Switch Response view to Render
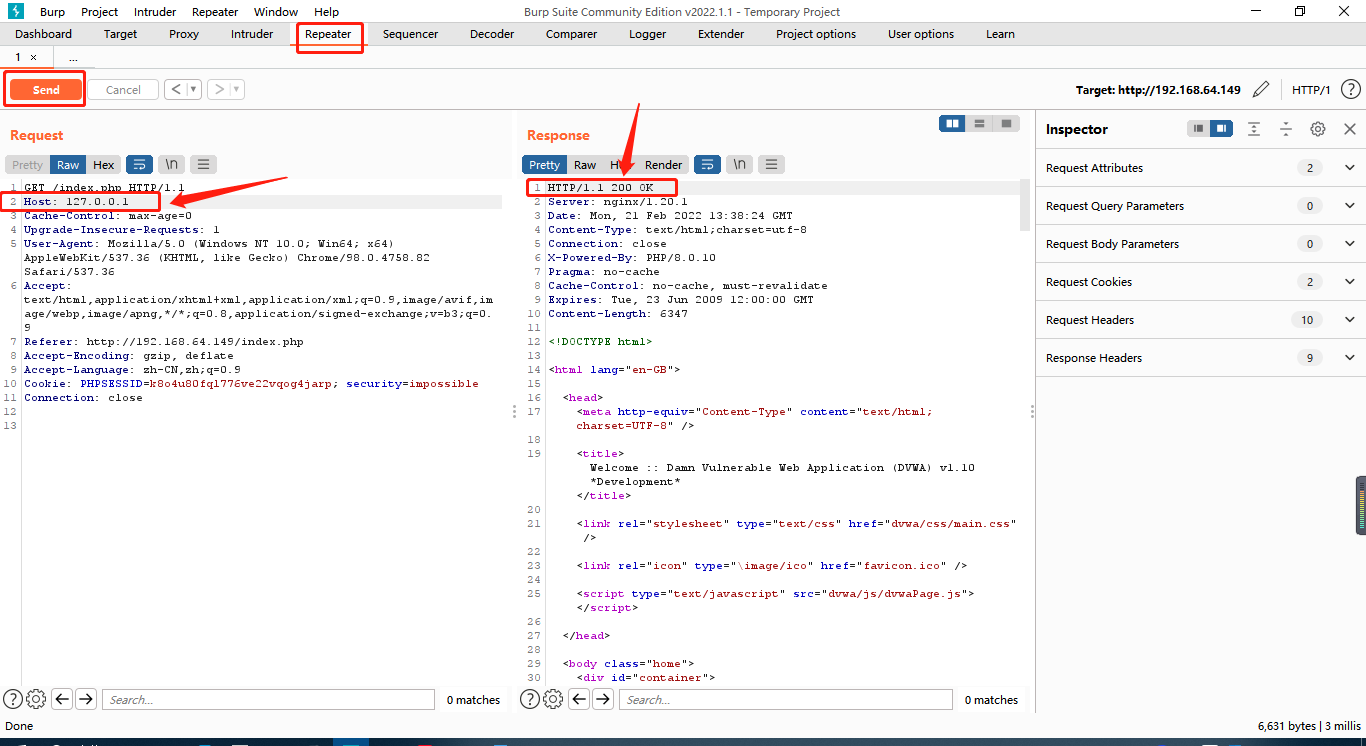The width and height of the screenshot is (1366, 746). tap(664, 165)
